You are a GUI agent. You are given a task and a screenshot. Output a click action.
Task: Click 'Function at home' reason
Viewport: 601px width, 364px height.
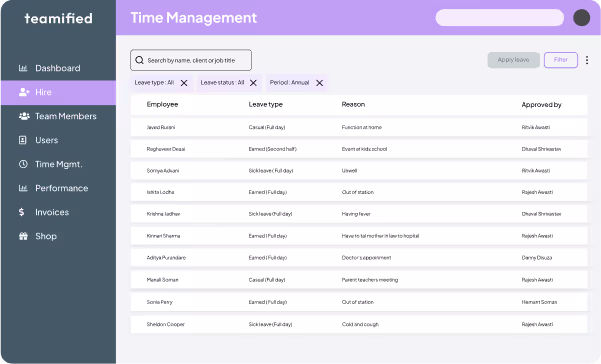(x=361, y=127)
